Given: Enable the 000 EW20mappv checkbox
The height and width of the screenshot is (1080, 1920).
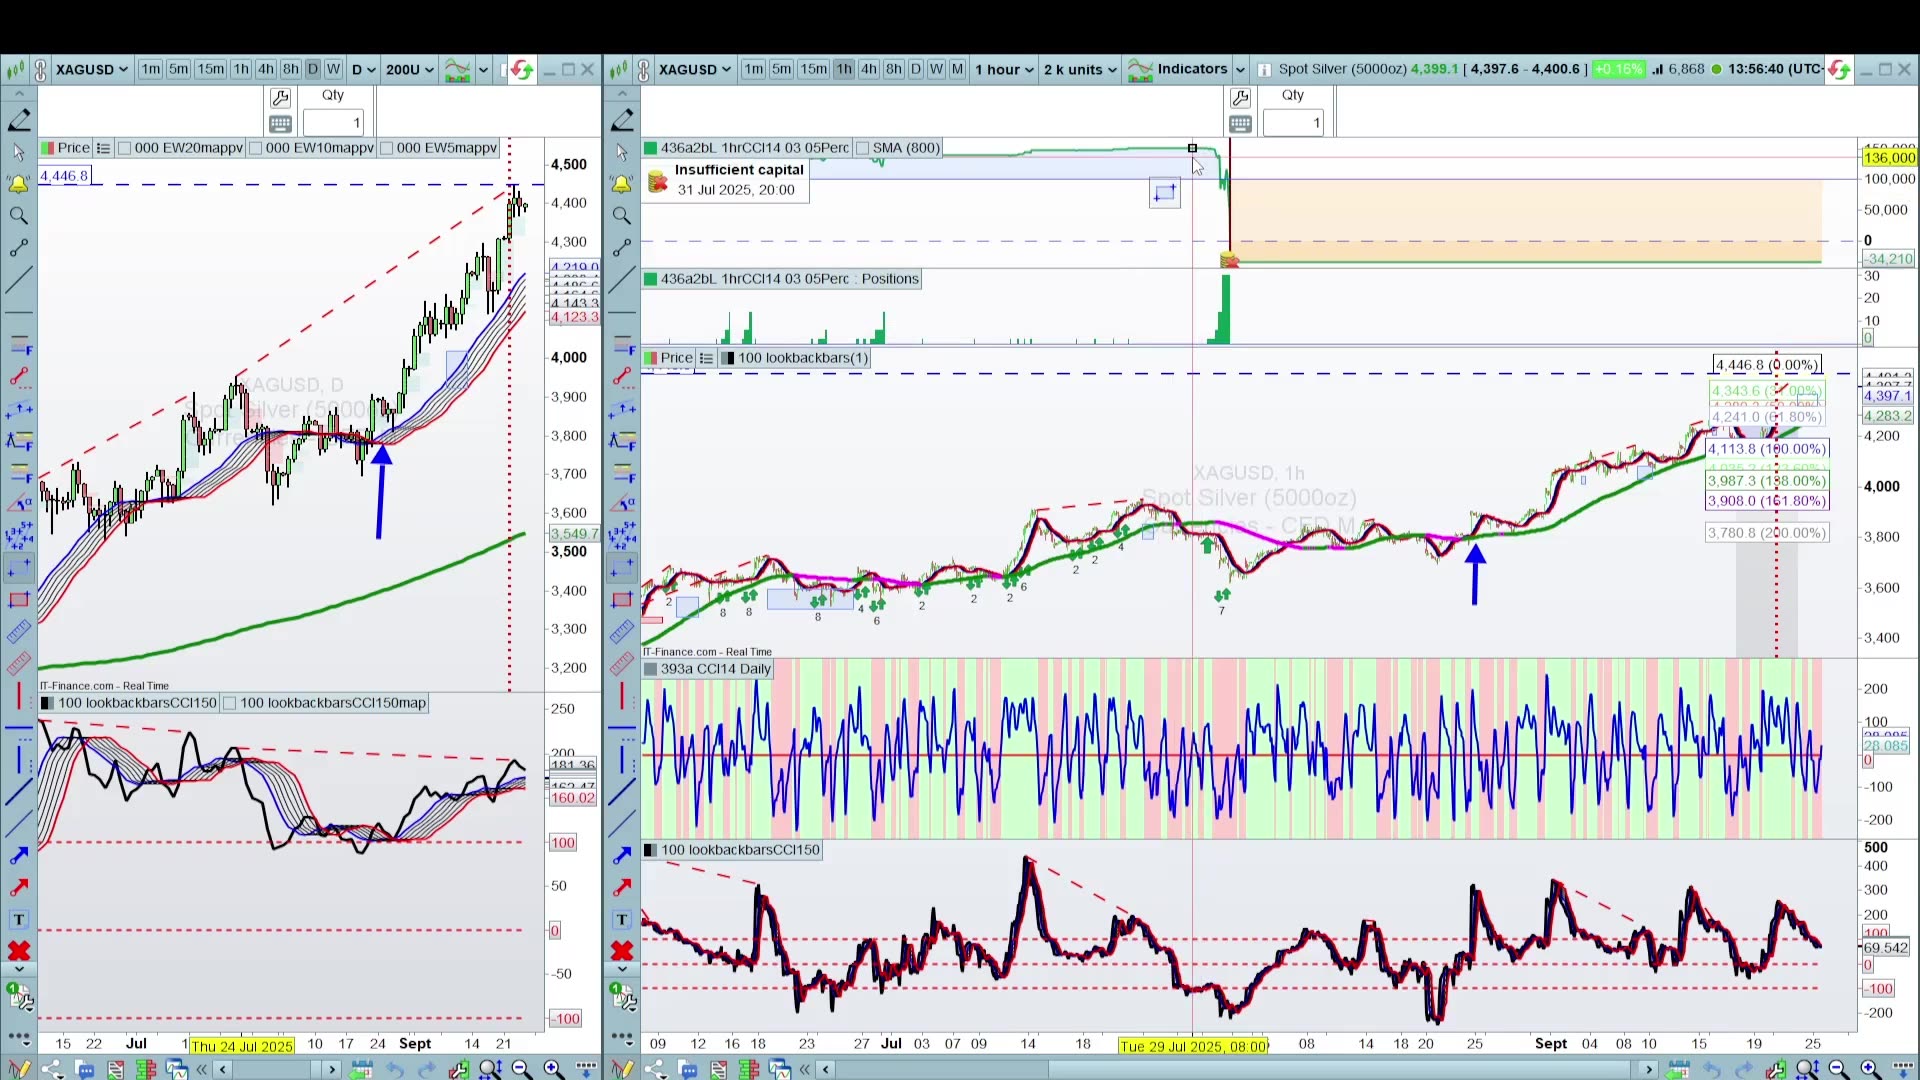Looking at the screenshot, I should [x=125, y=148].
